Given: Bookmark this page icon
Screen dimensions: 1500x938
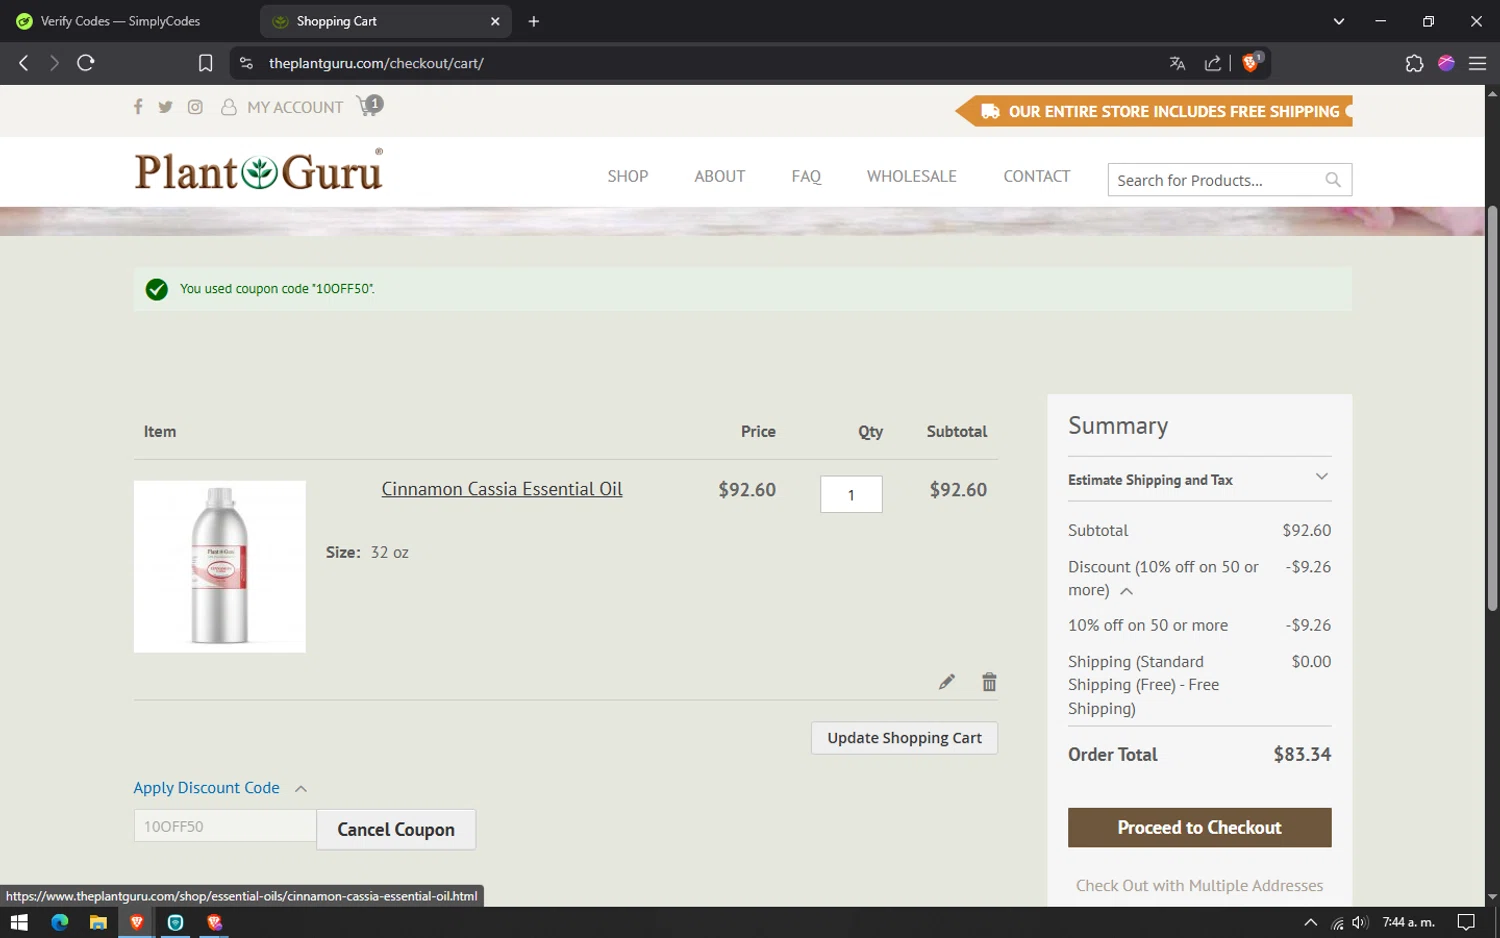Looking at the screenshot, I should coord(205,63).
